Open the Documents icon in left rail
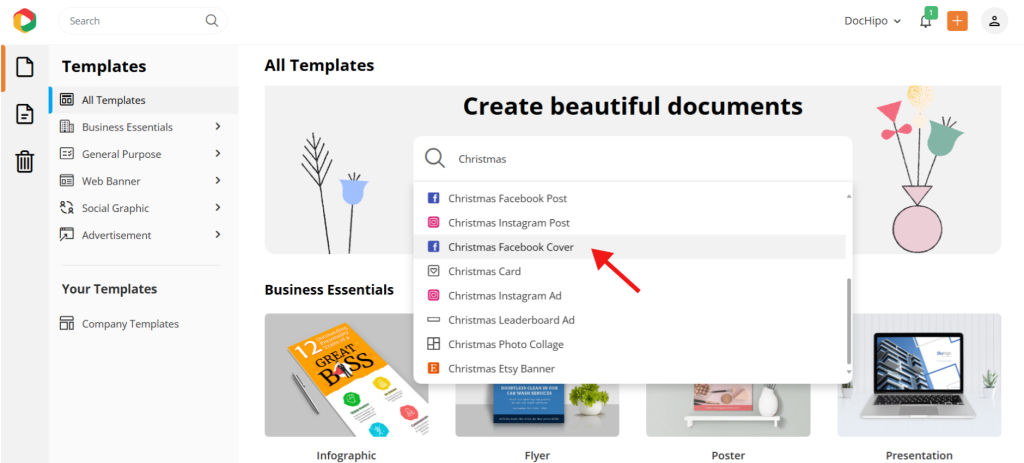Screen dimensions: 1024x463 tap(25, 114)
